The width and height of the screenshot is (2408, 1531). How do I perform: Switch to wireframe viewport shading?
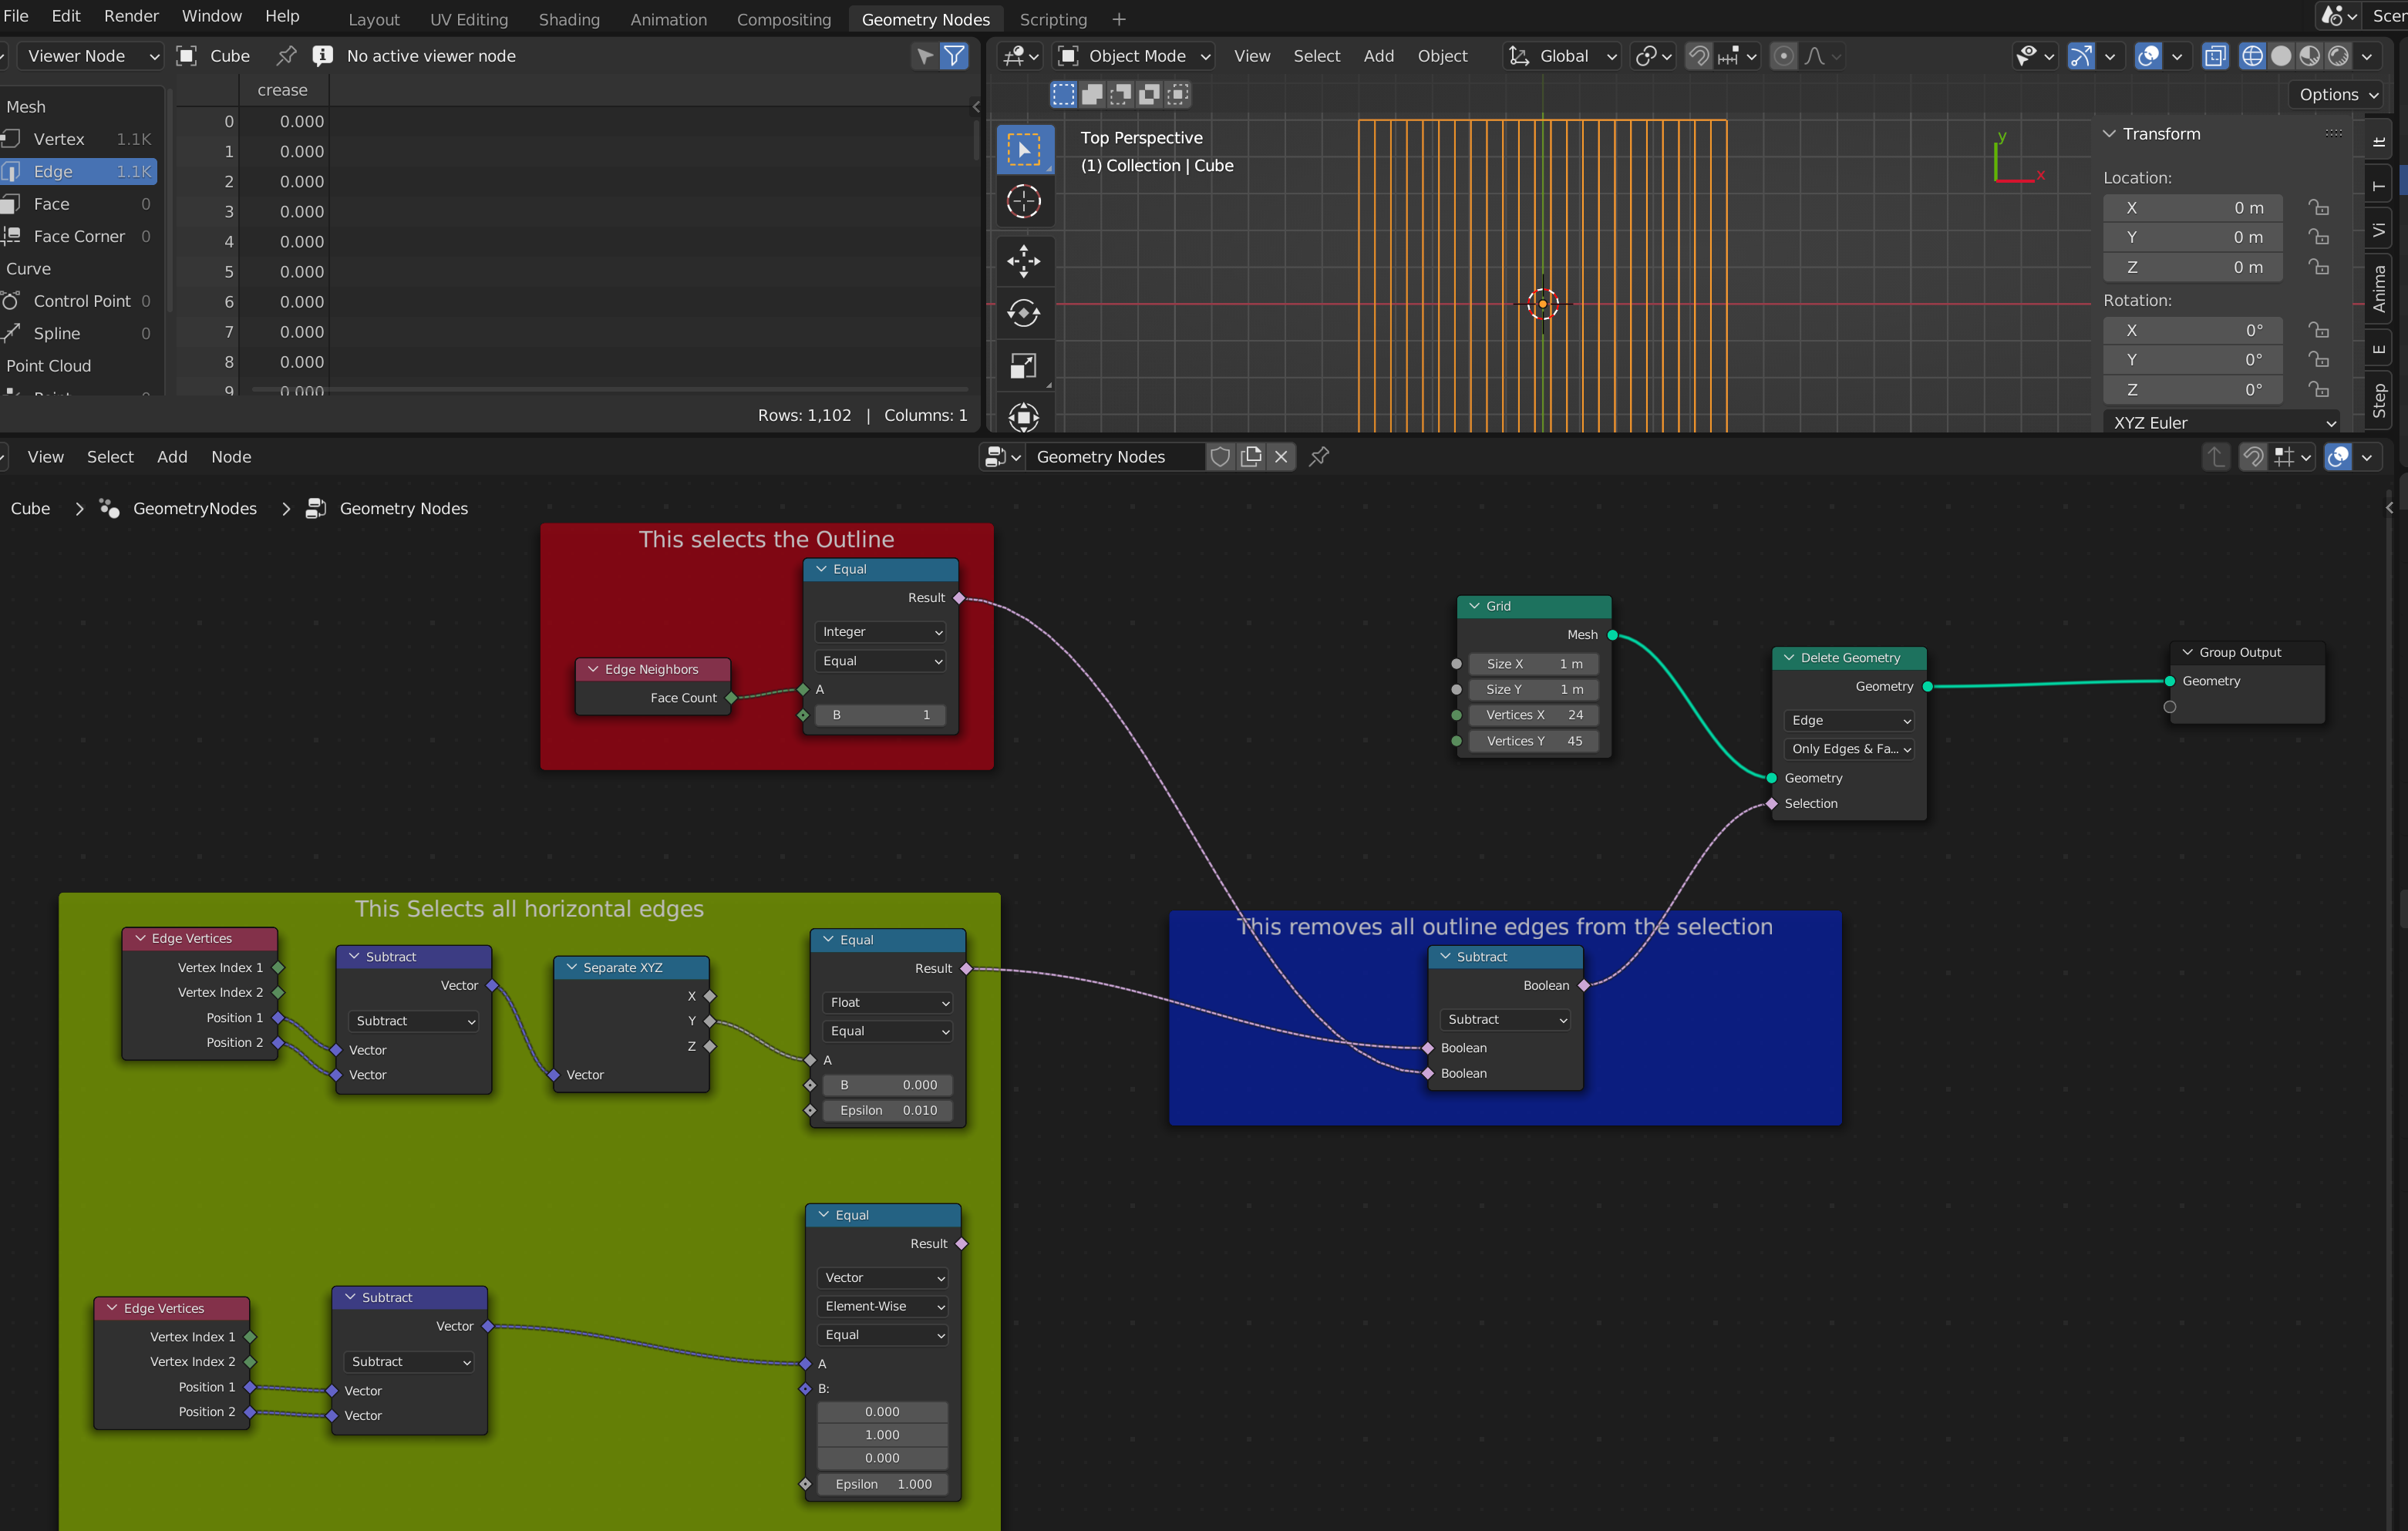2252,56
